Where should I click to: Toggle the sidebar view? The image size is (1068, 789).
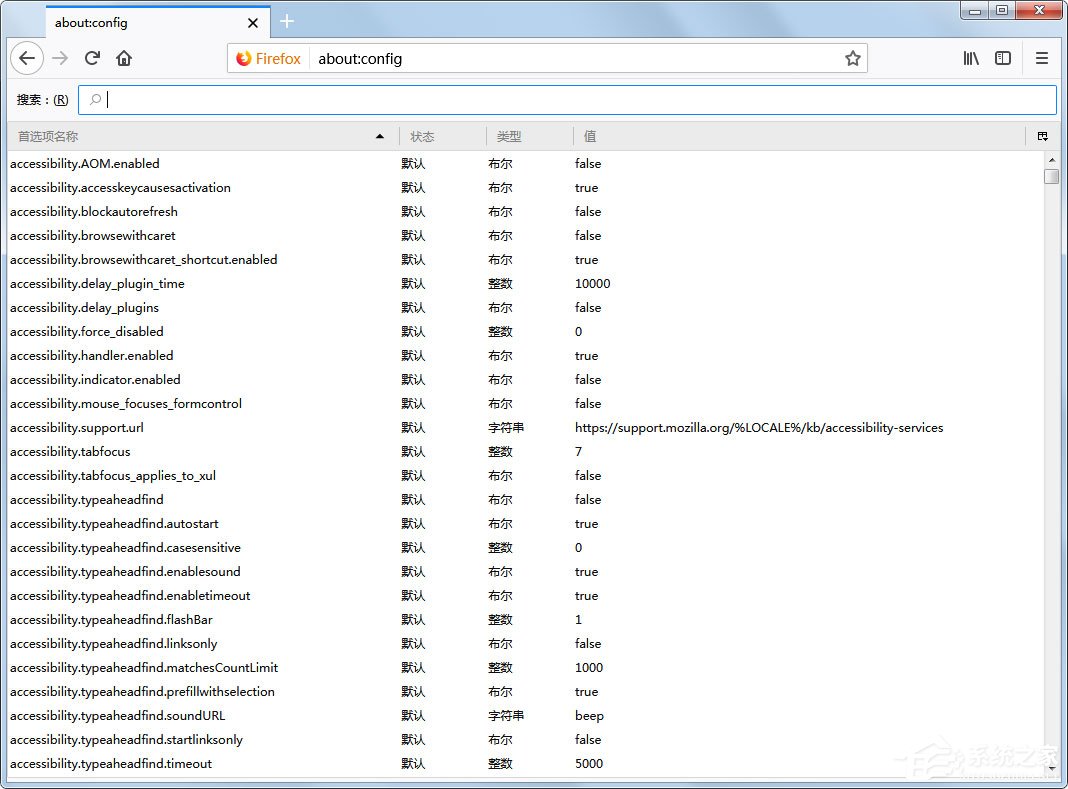coord(1003,58)
